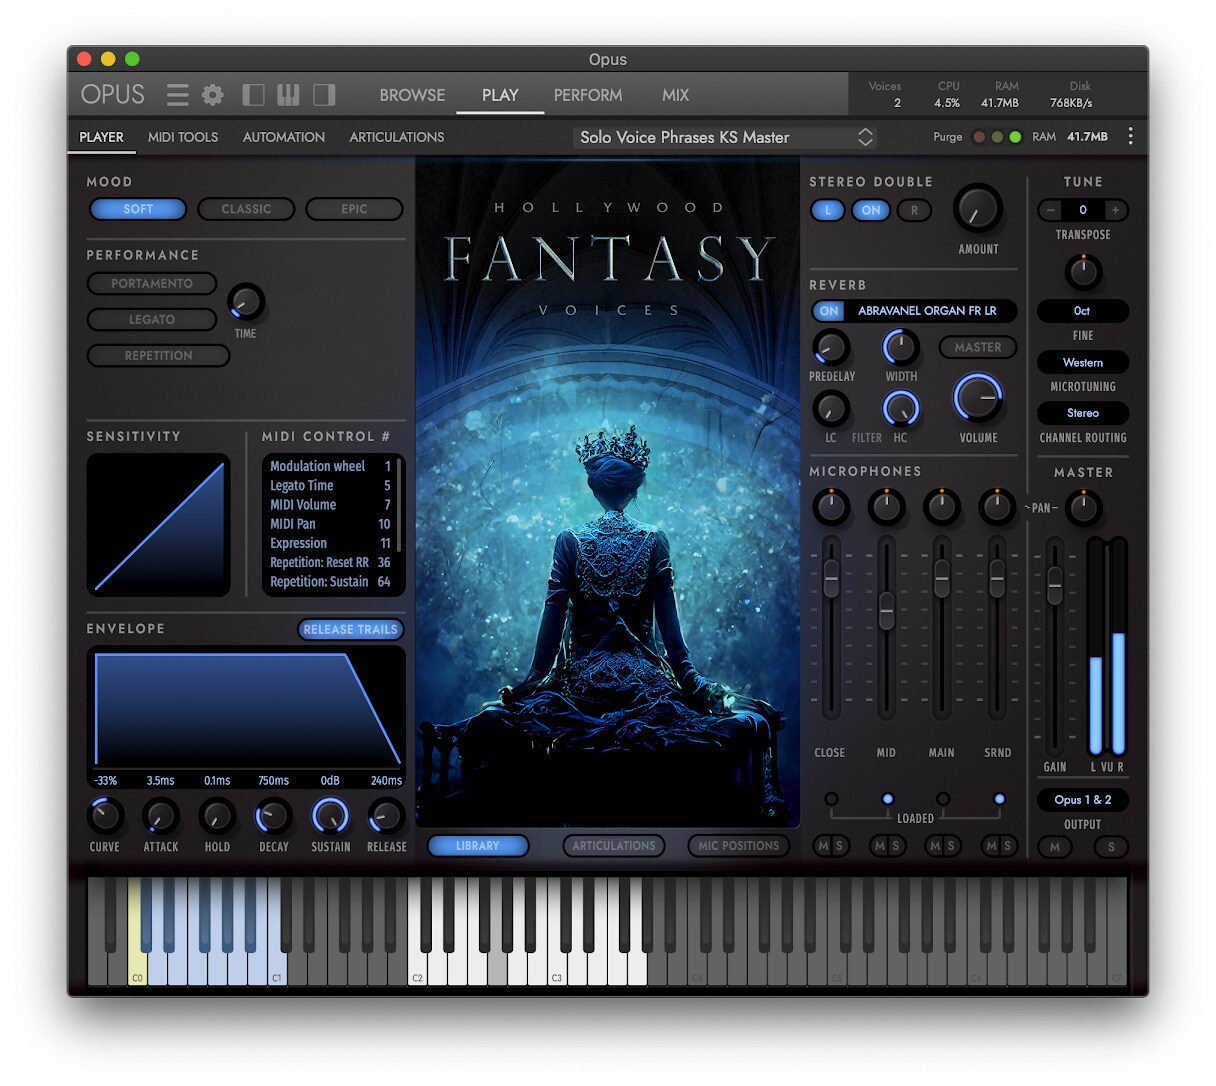
Task: Open the Solo Voice Phrases KS Master selector
Action: tap(726, 137)
